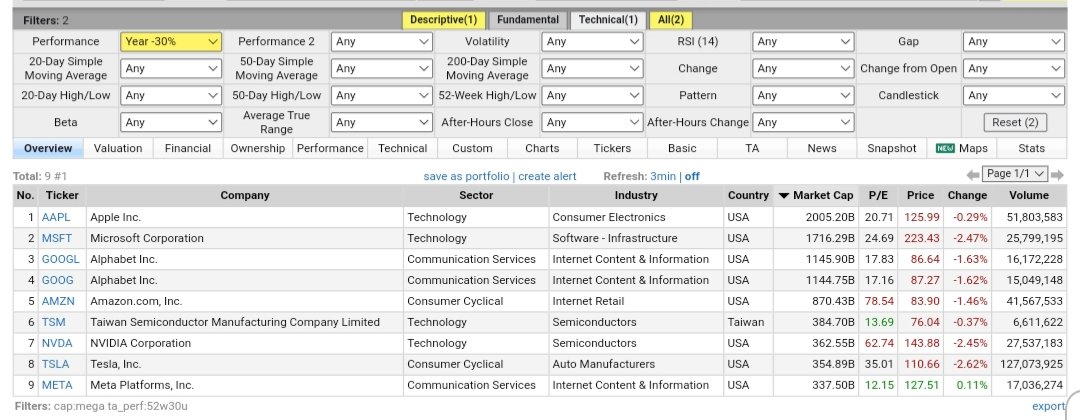Switch to the Technical(1) filter tab
Image resolution: width=1080 pixels, height=420 pixels.
click(608, 20)
